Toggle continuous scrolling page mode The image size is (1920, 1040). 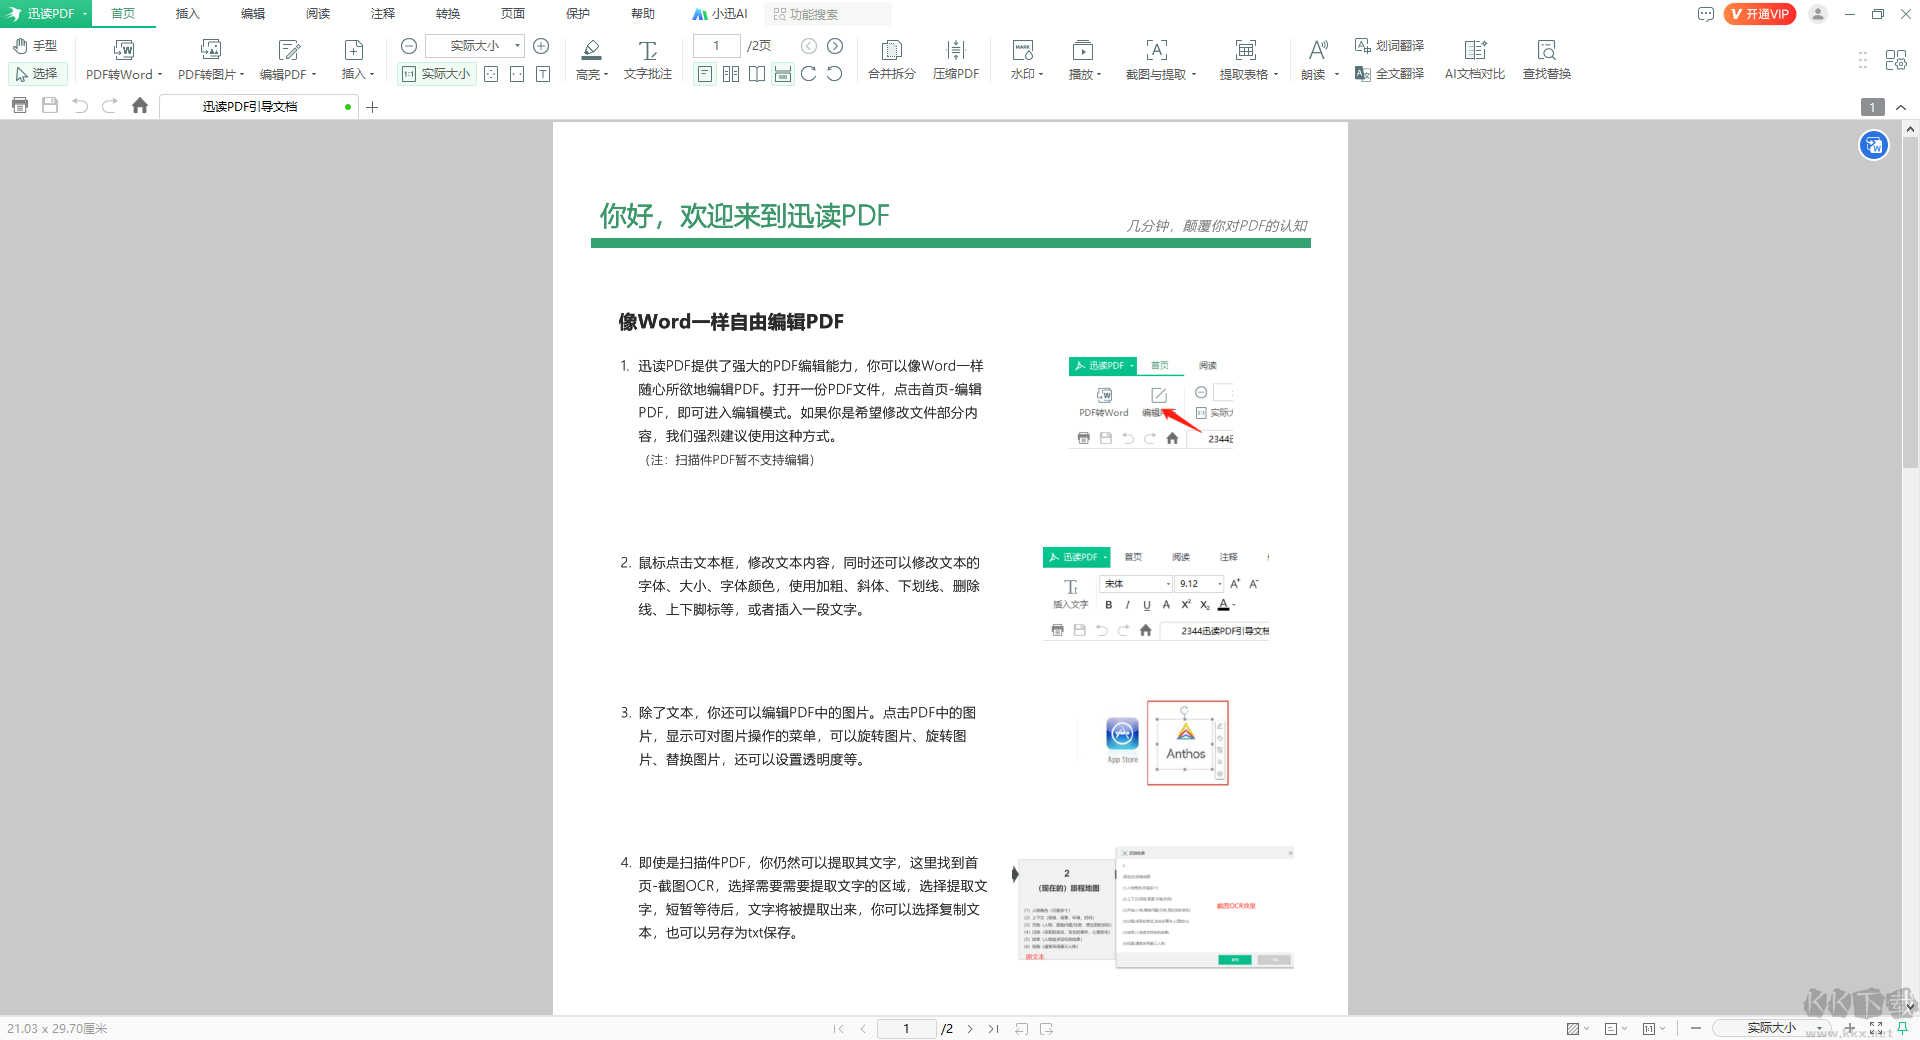(x=783, y=74)
